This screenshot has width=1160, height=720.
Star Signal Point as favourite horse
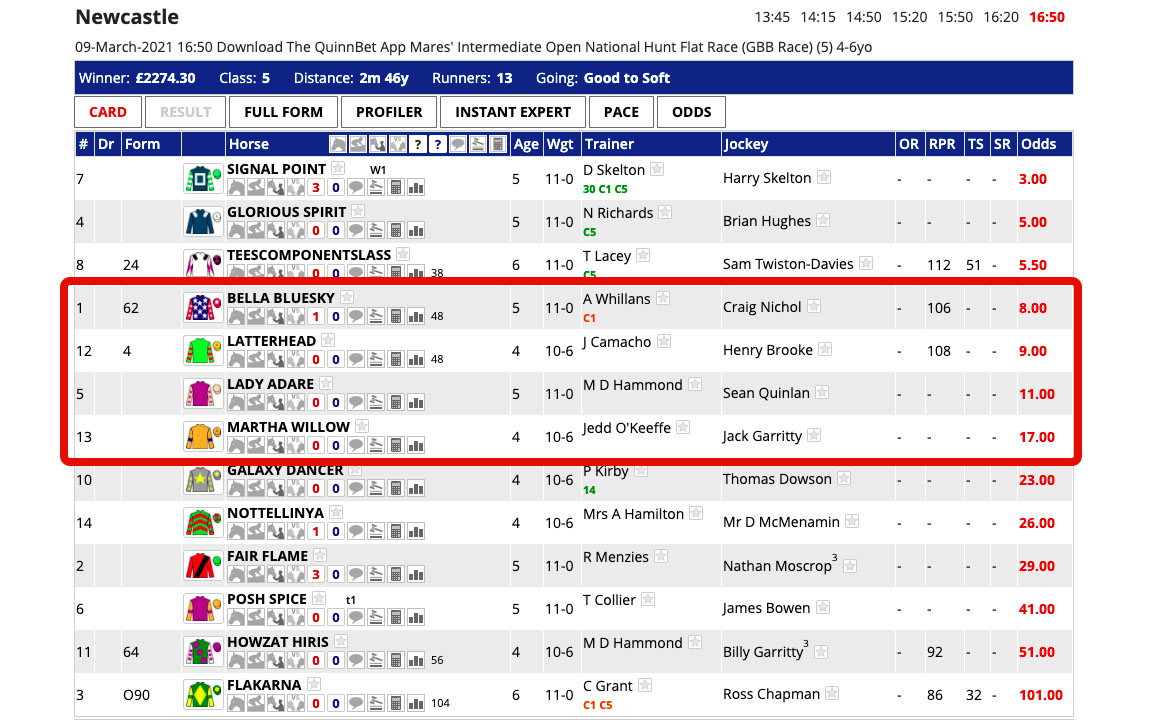point(338,168)
